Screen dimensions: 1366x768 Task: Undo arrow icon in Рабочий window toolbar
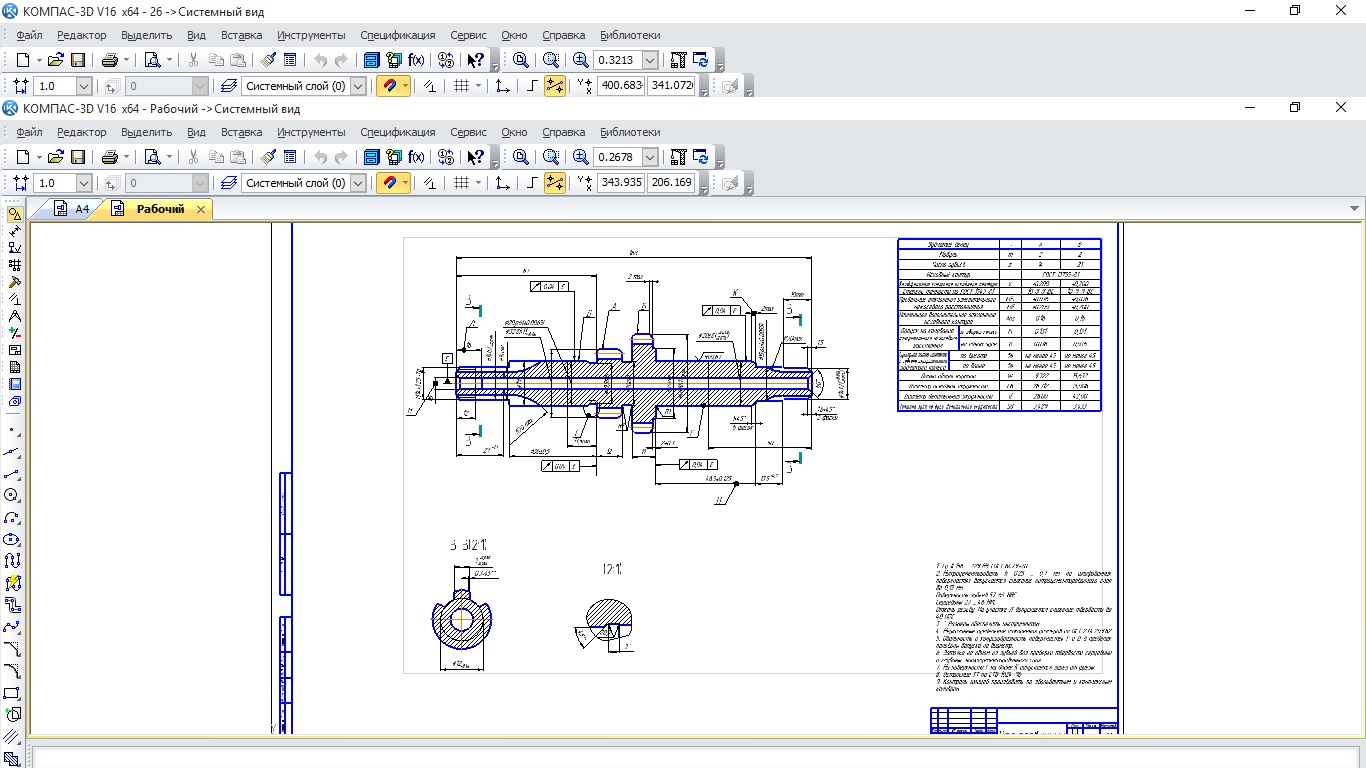(320, 157)
